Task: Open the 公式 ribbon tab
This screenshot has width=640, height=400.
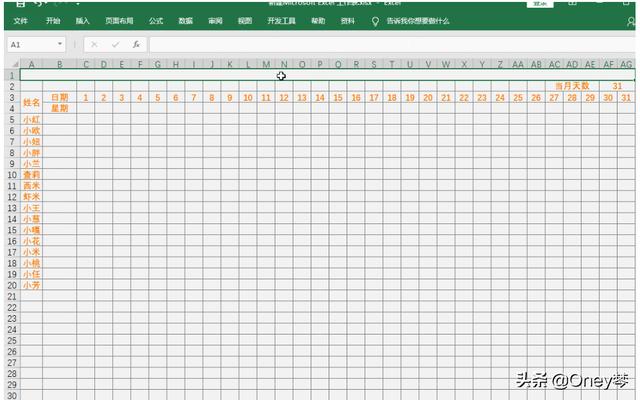Action: point(156,20)
